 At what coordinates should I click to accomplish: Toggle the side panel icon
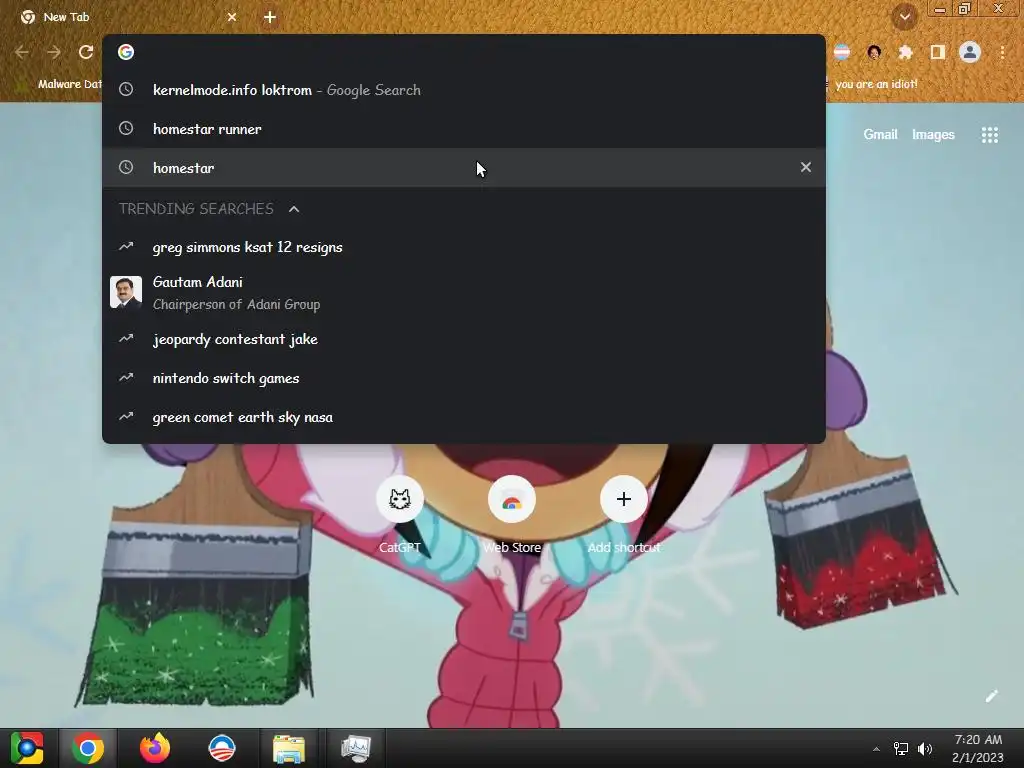937,52
